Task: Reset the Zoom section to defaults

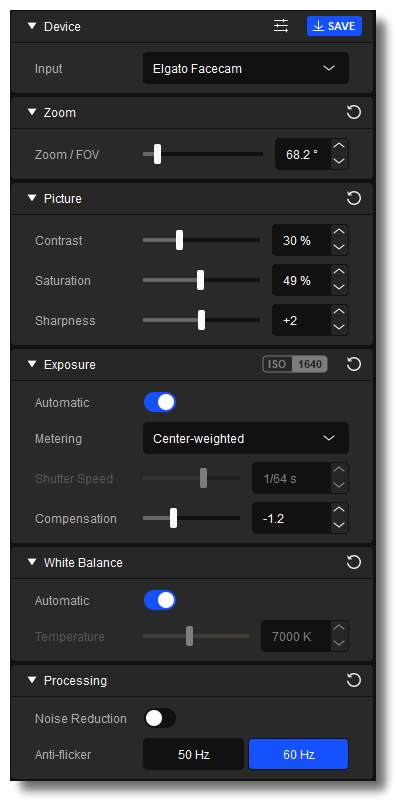Action: pos(354,112)
